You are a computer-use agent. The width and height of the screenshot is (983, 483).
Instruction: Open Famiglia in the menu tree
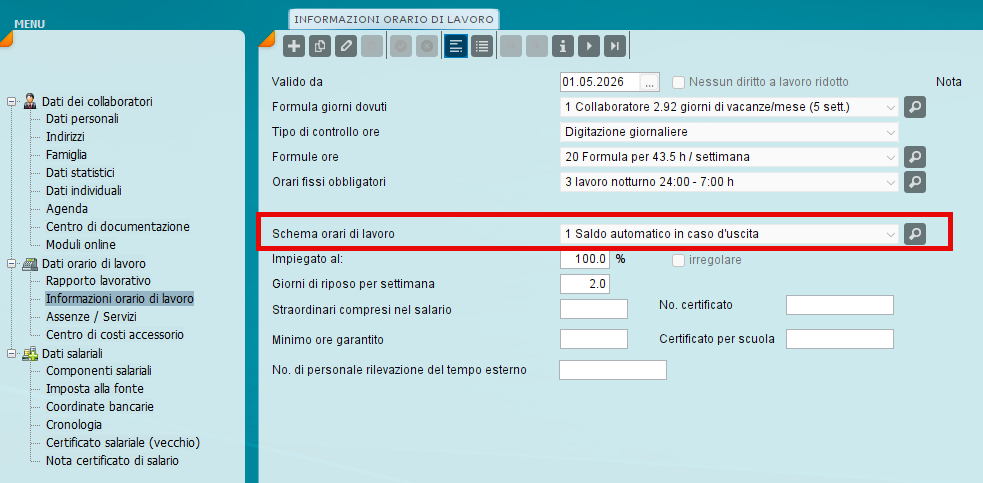click(66, 155)
